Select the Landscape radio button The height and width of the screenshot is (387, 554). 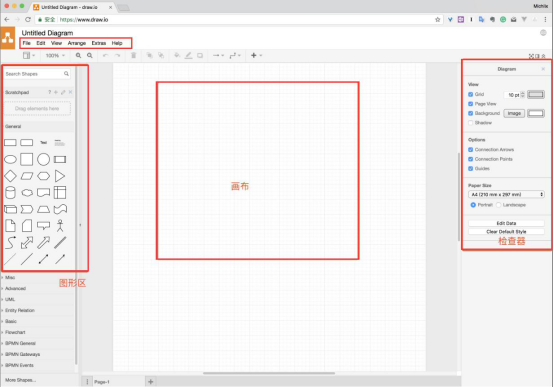[x=499, y=205]
